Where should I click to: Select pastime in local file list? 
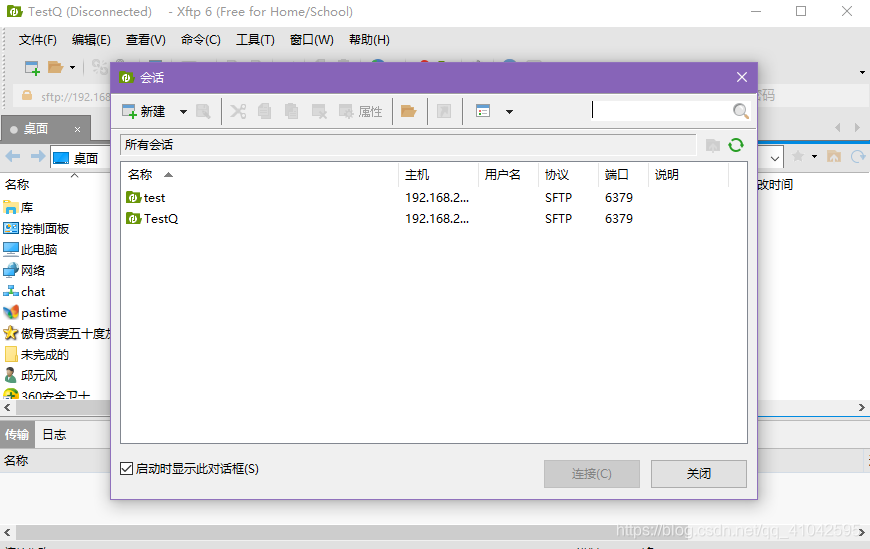36,313
